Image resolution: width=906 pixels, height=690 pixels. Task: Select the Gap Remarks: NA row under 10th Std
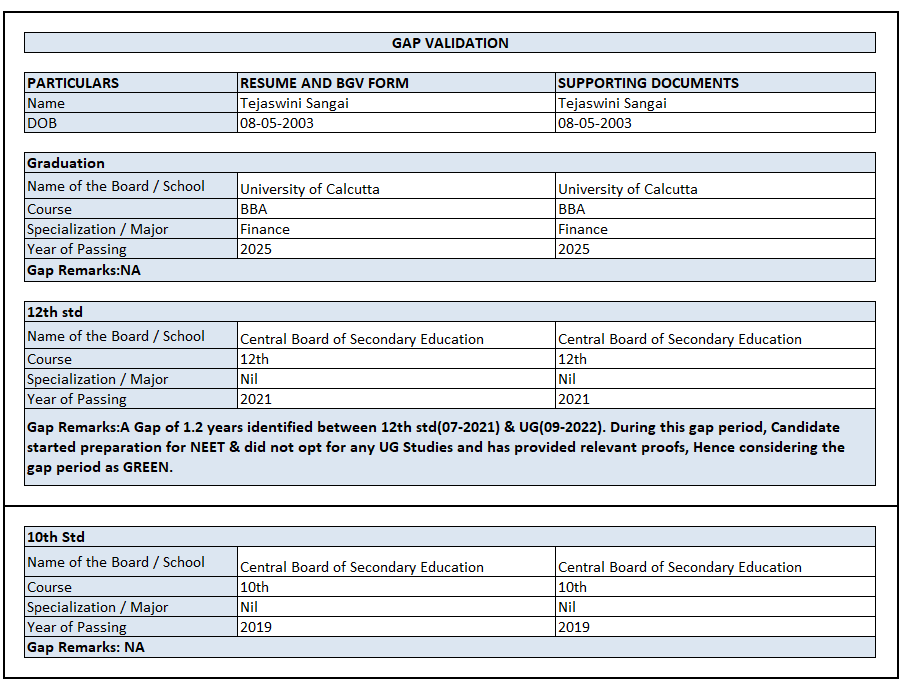click(x=450, y=647)
